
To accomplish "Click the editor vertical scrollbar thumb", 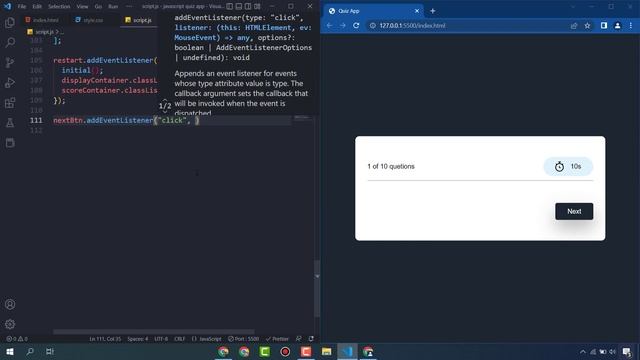I will point(317,288).
